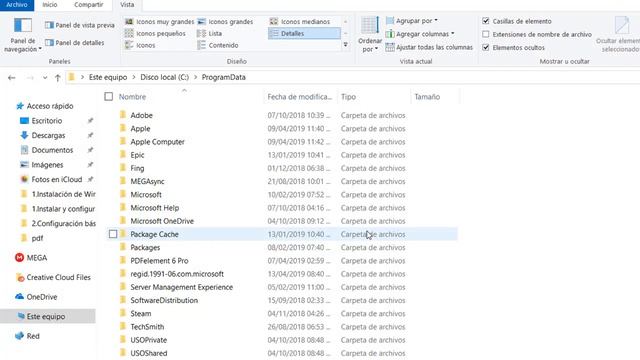Choose Iconos muy grandes layout
Image resolution: width=640 pixels, height=360 pixels.
point(160,22)
